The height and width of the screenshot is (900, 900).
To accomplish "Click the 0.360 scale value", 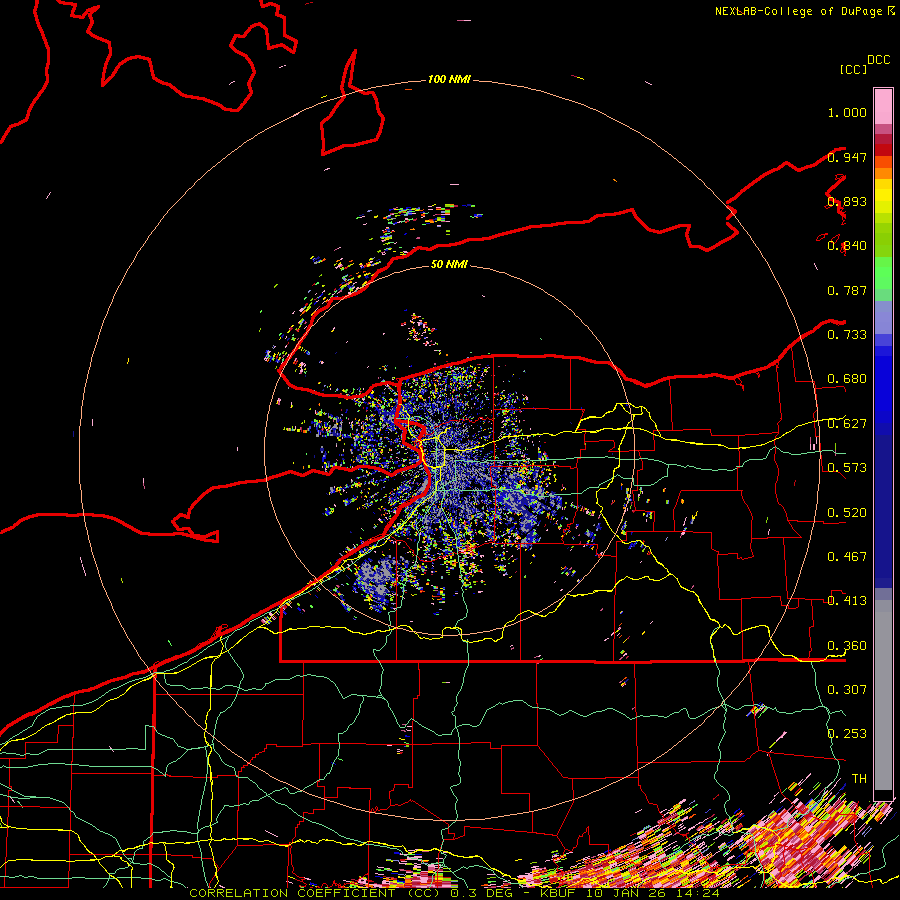I will [847, 646].
